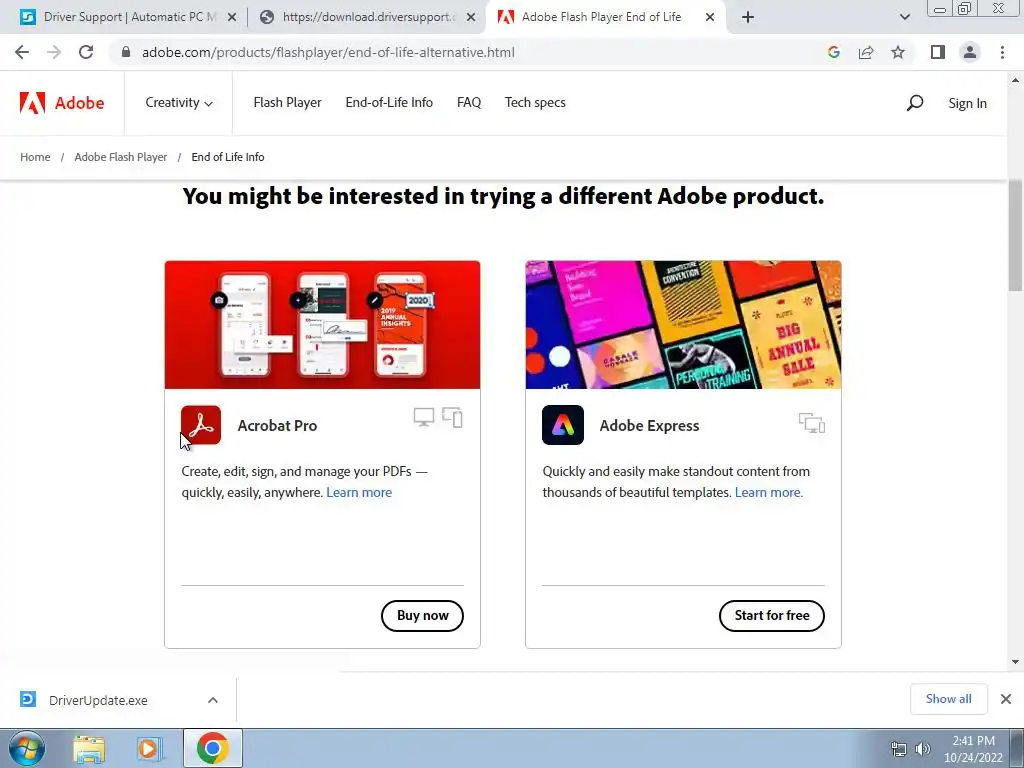
Task: Click the Show desktop strip by the clock
Action: click(x=1017, y=748)
